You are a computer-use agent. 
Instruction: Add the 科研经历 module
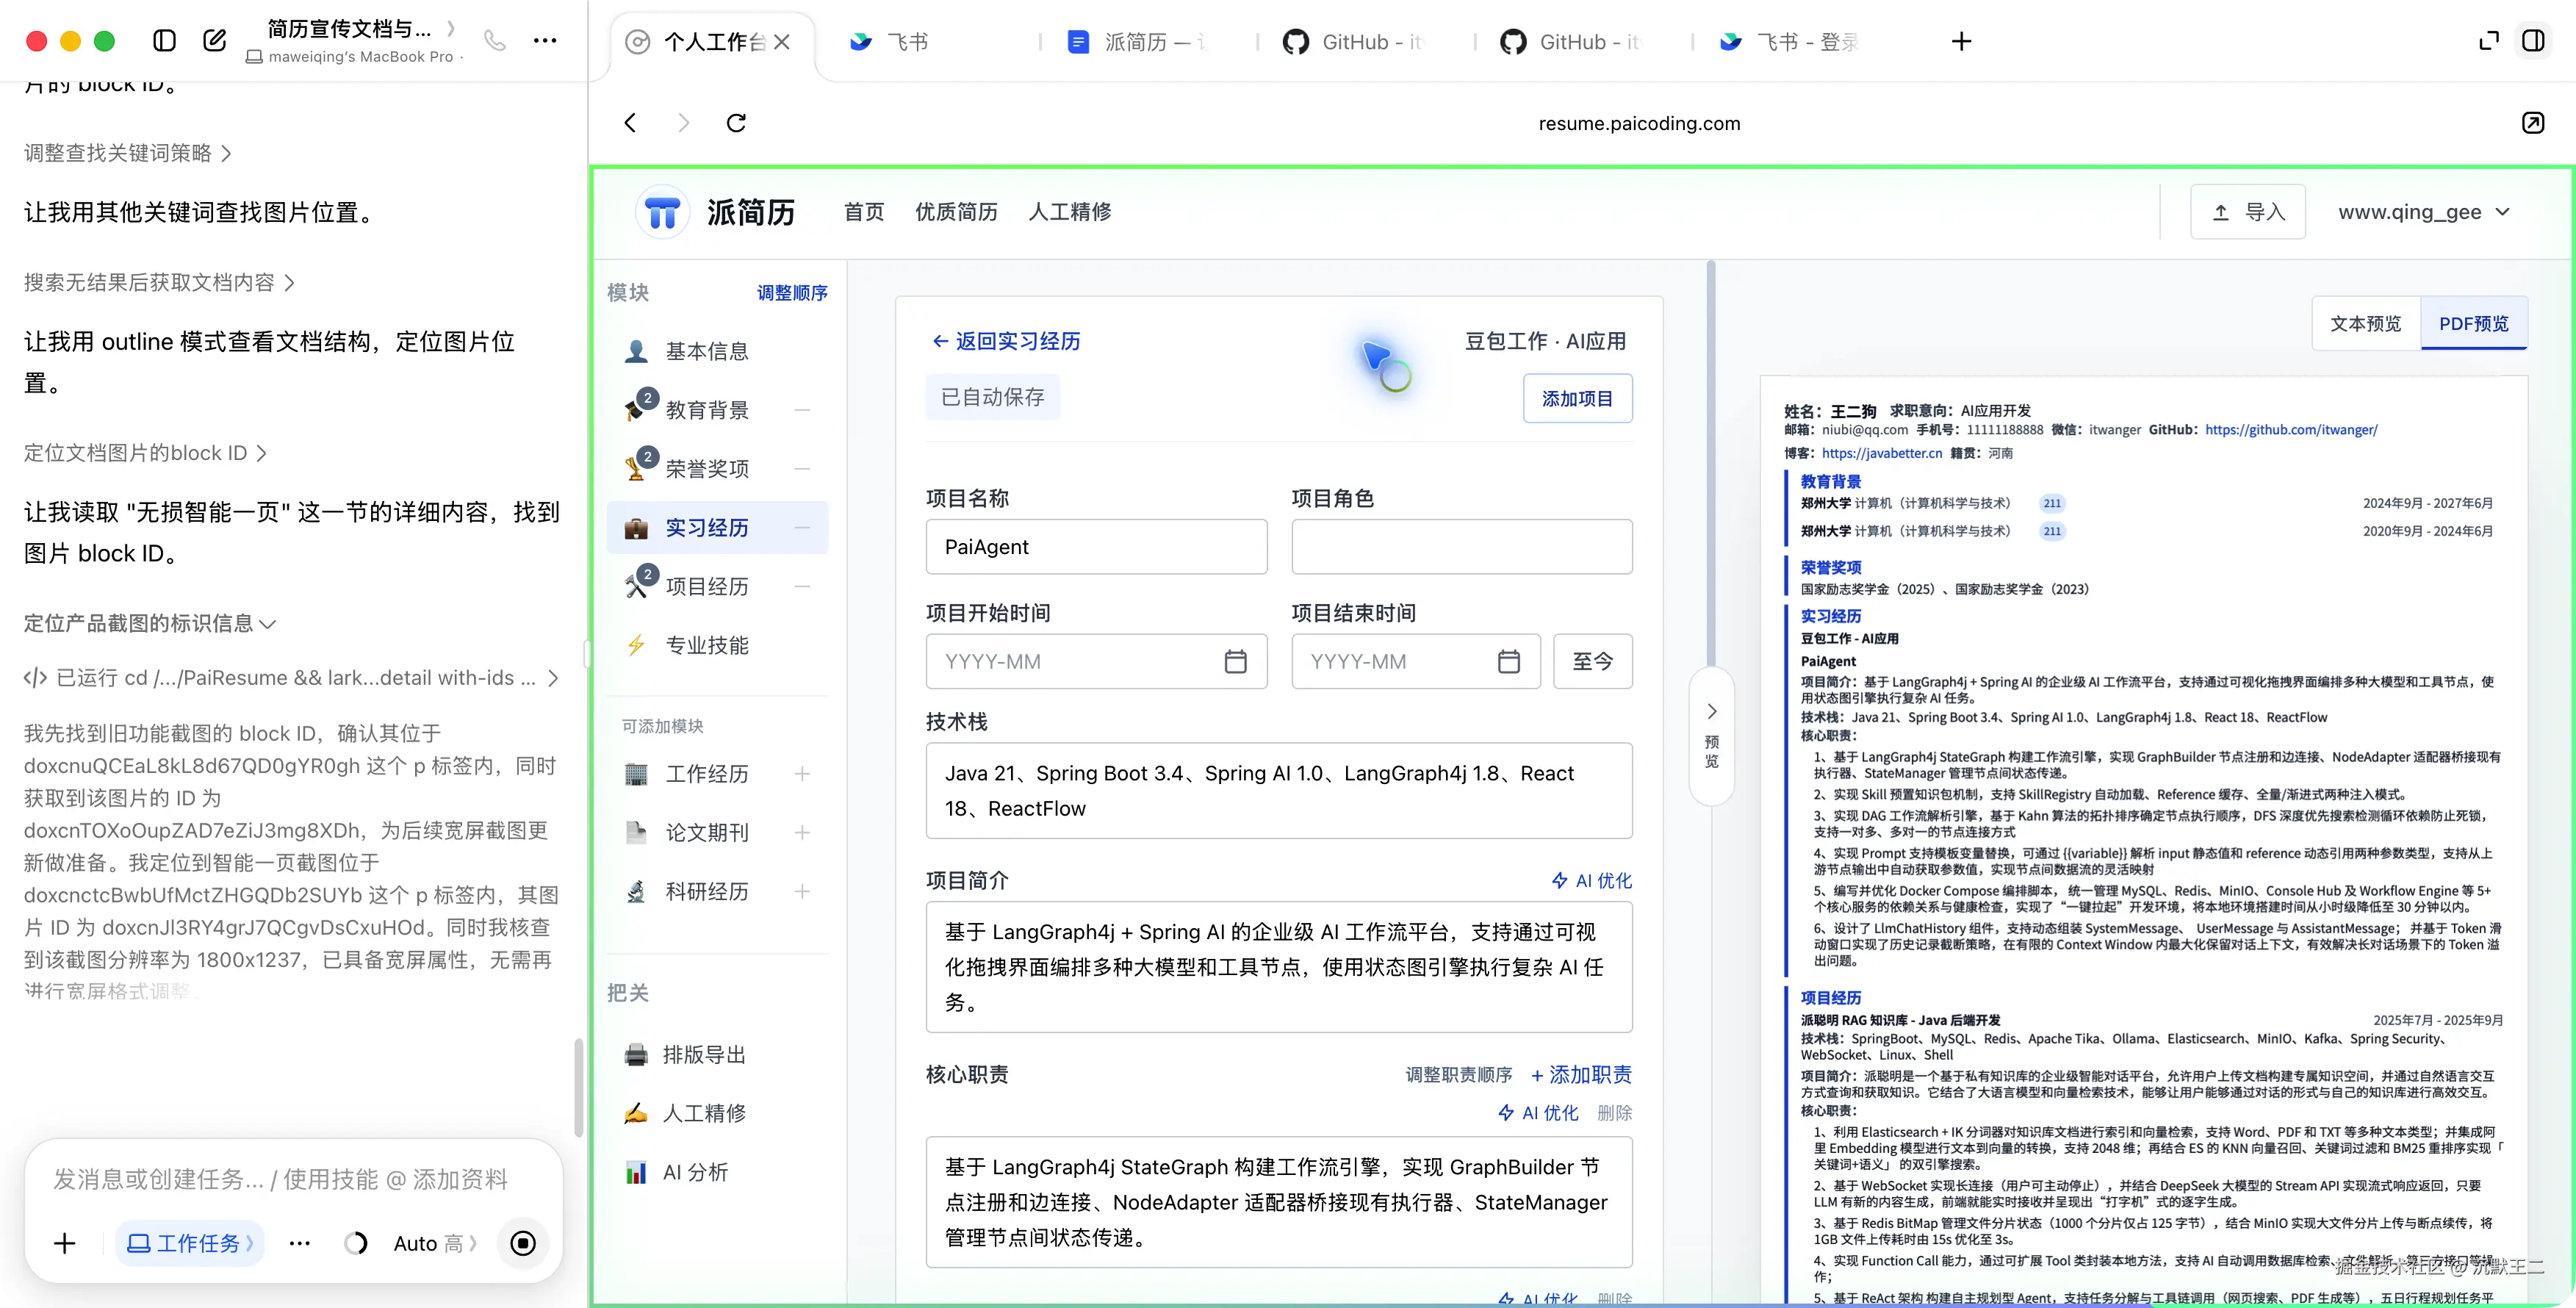802,892
